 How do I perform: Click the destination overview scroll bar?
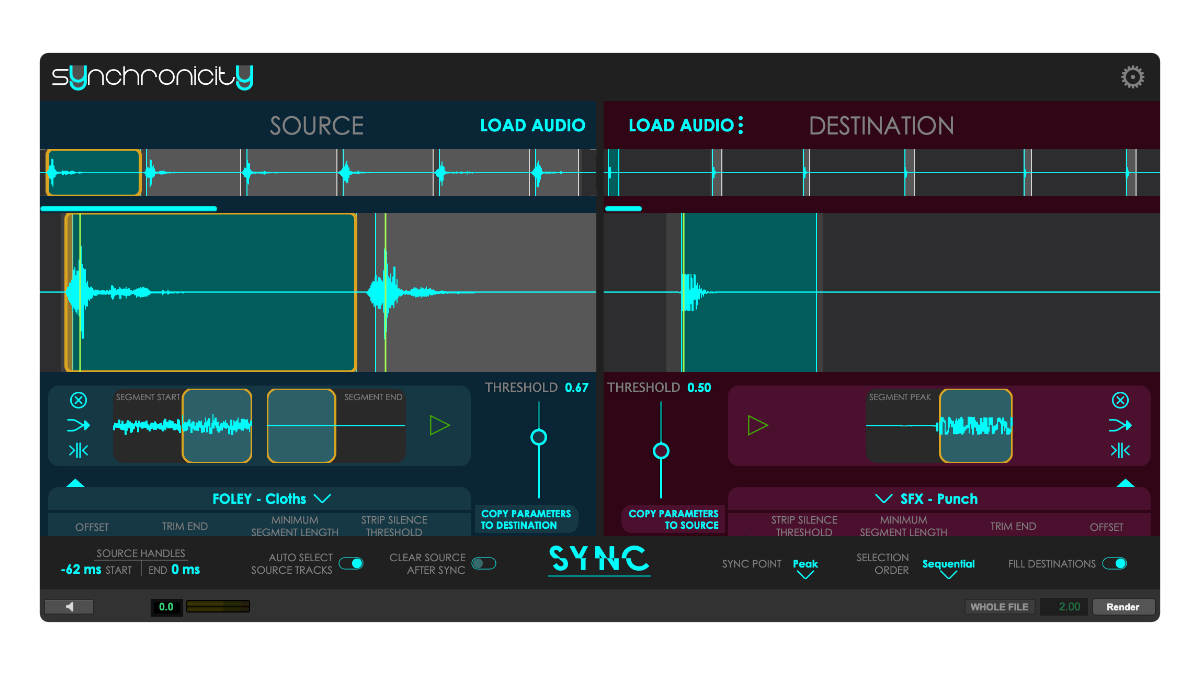click(624, 208)
